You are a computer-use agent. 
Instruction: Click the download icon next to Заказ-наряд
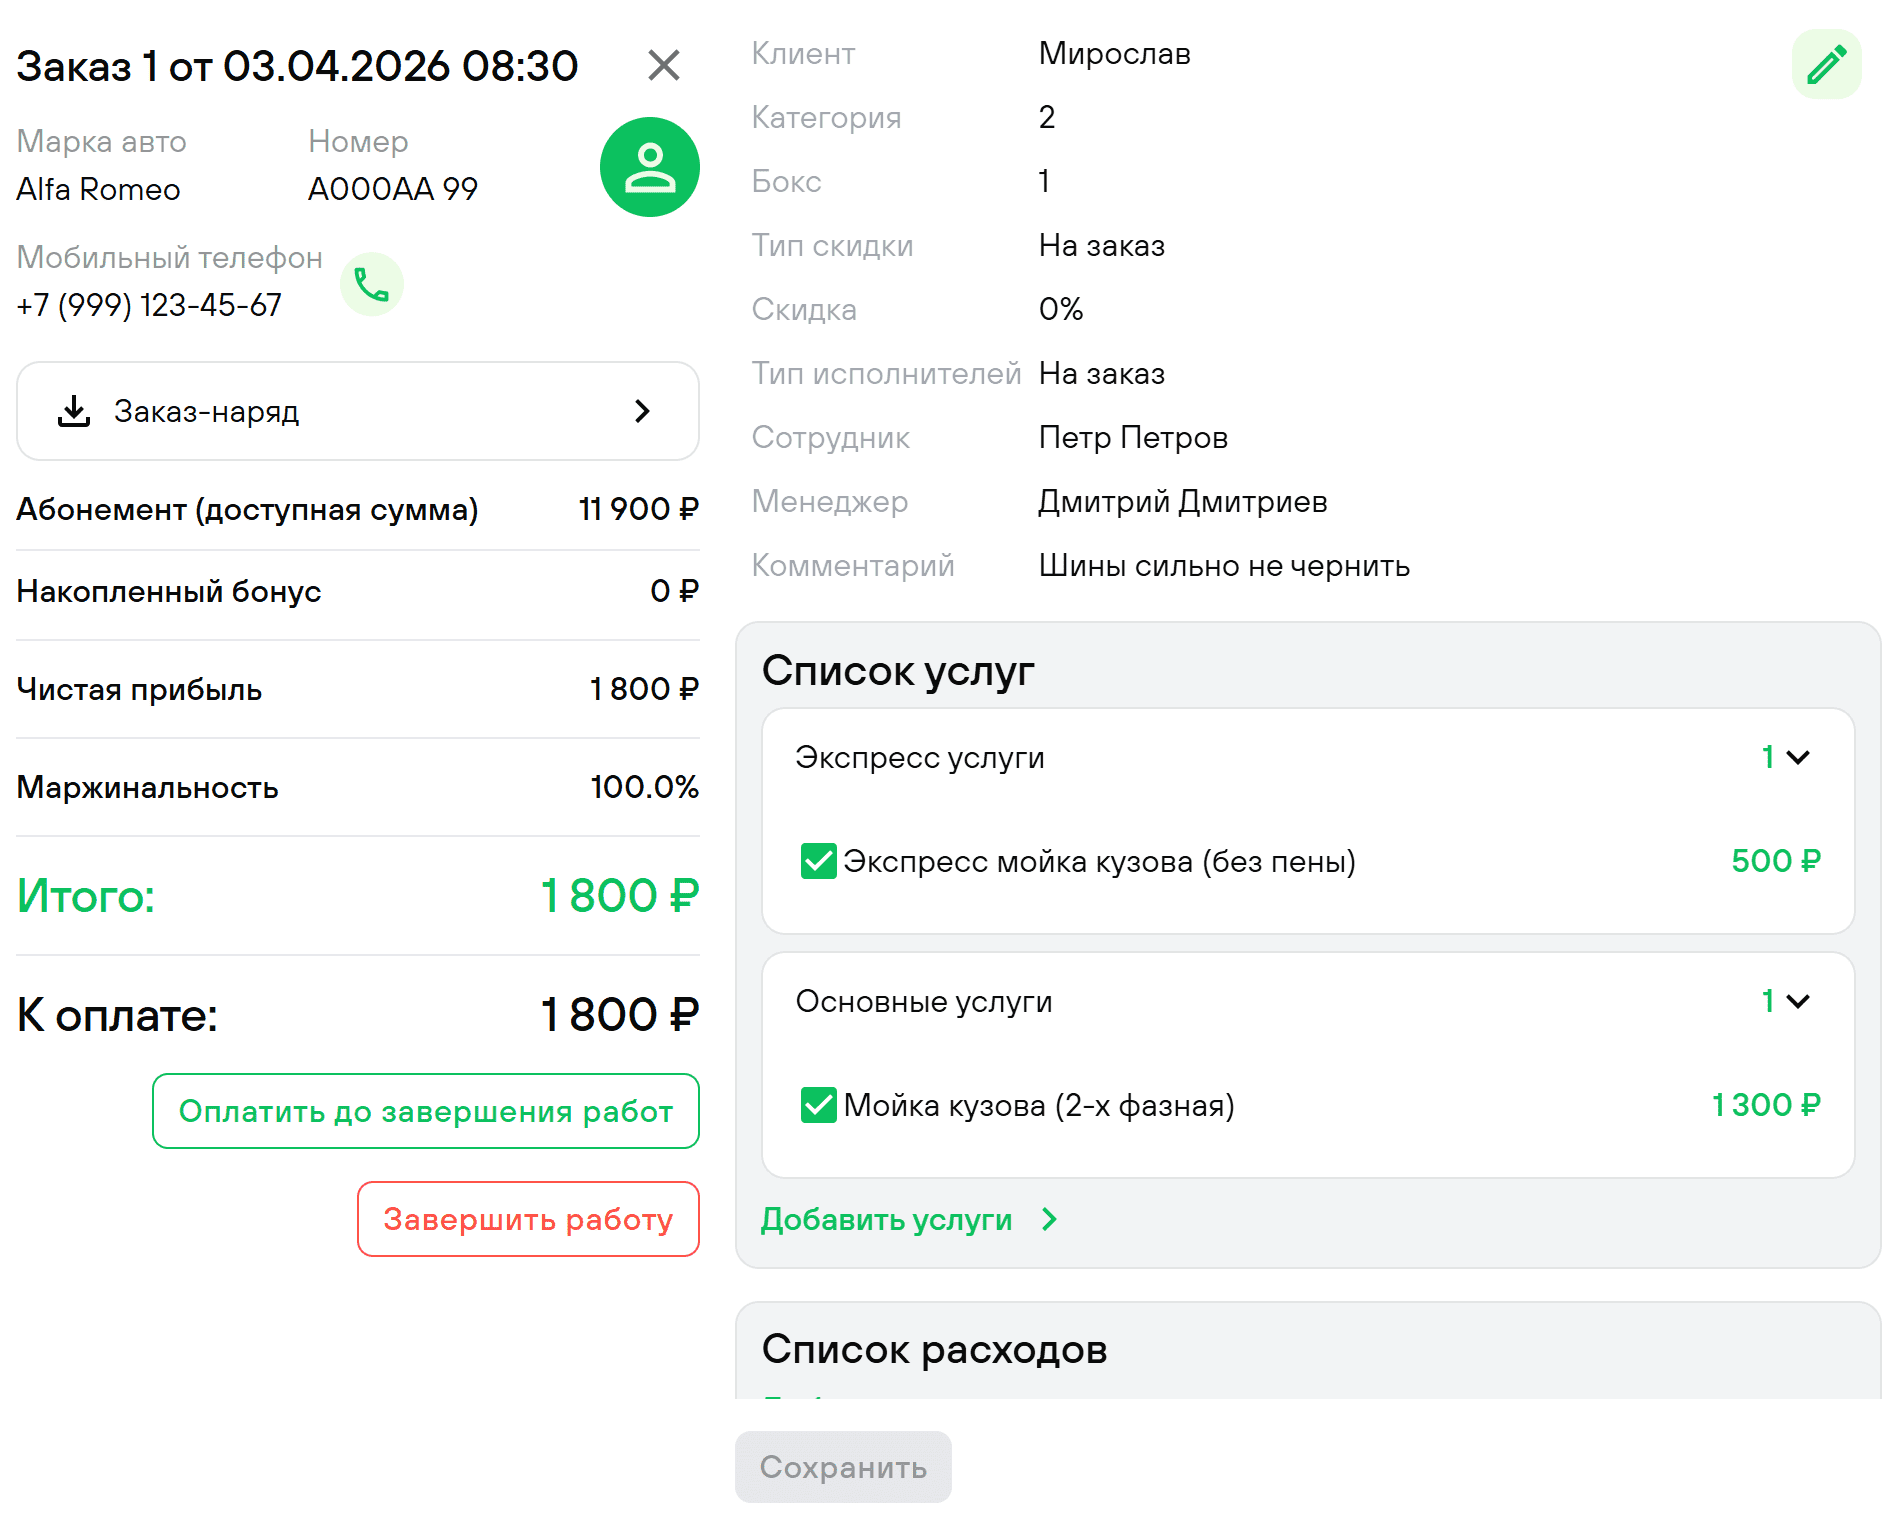point(74,411)
